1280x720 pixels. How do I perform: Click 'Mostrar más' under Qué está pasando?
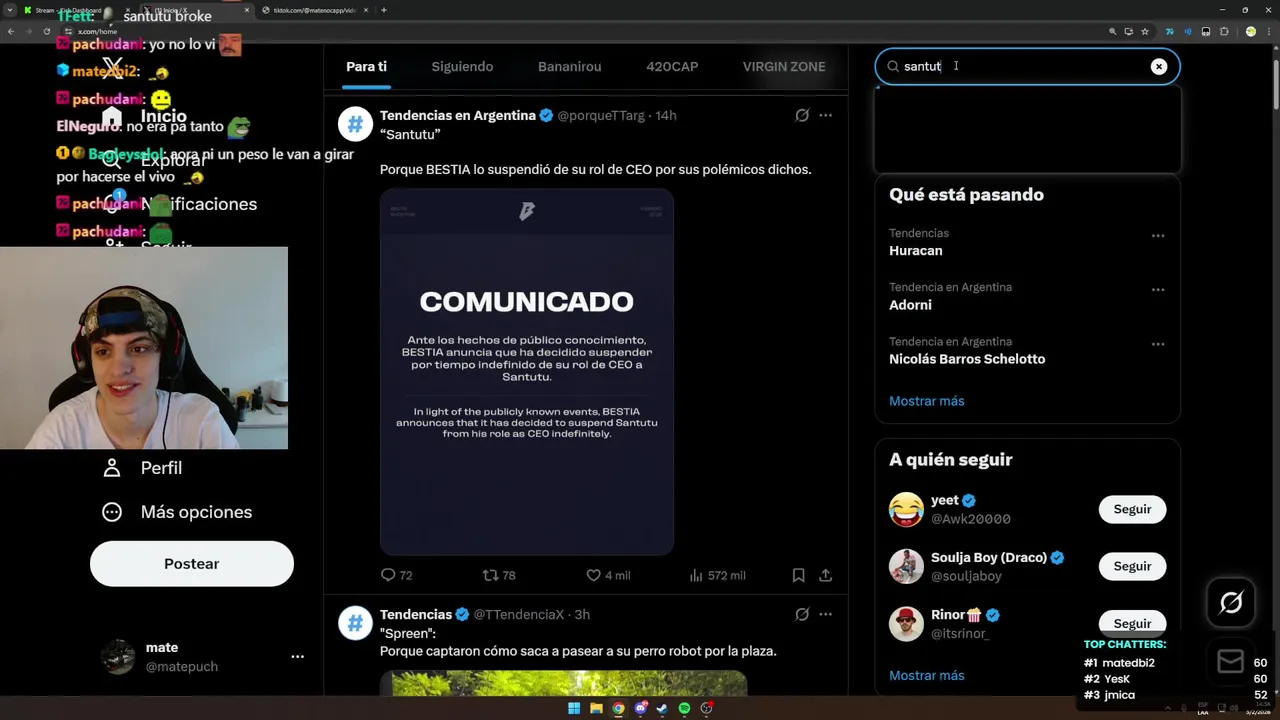[927, 401]
